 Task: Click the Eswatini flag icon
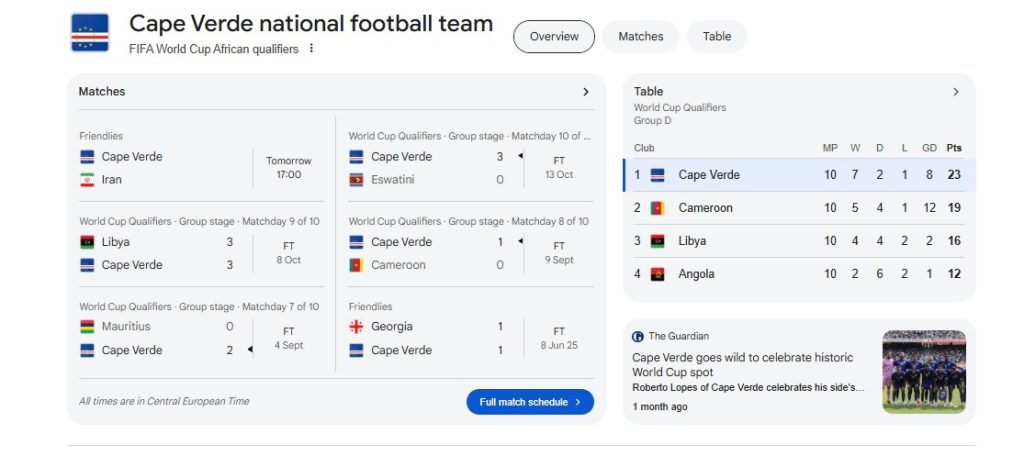(x=356, y=180)
